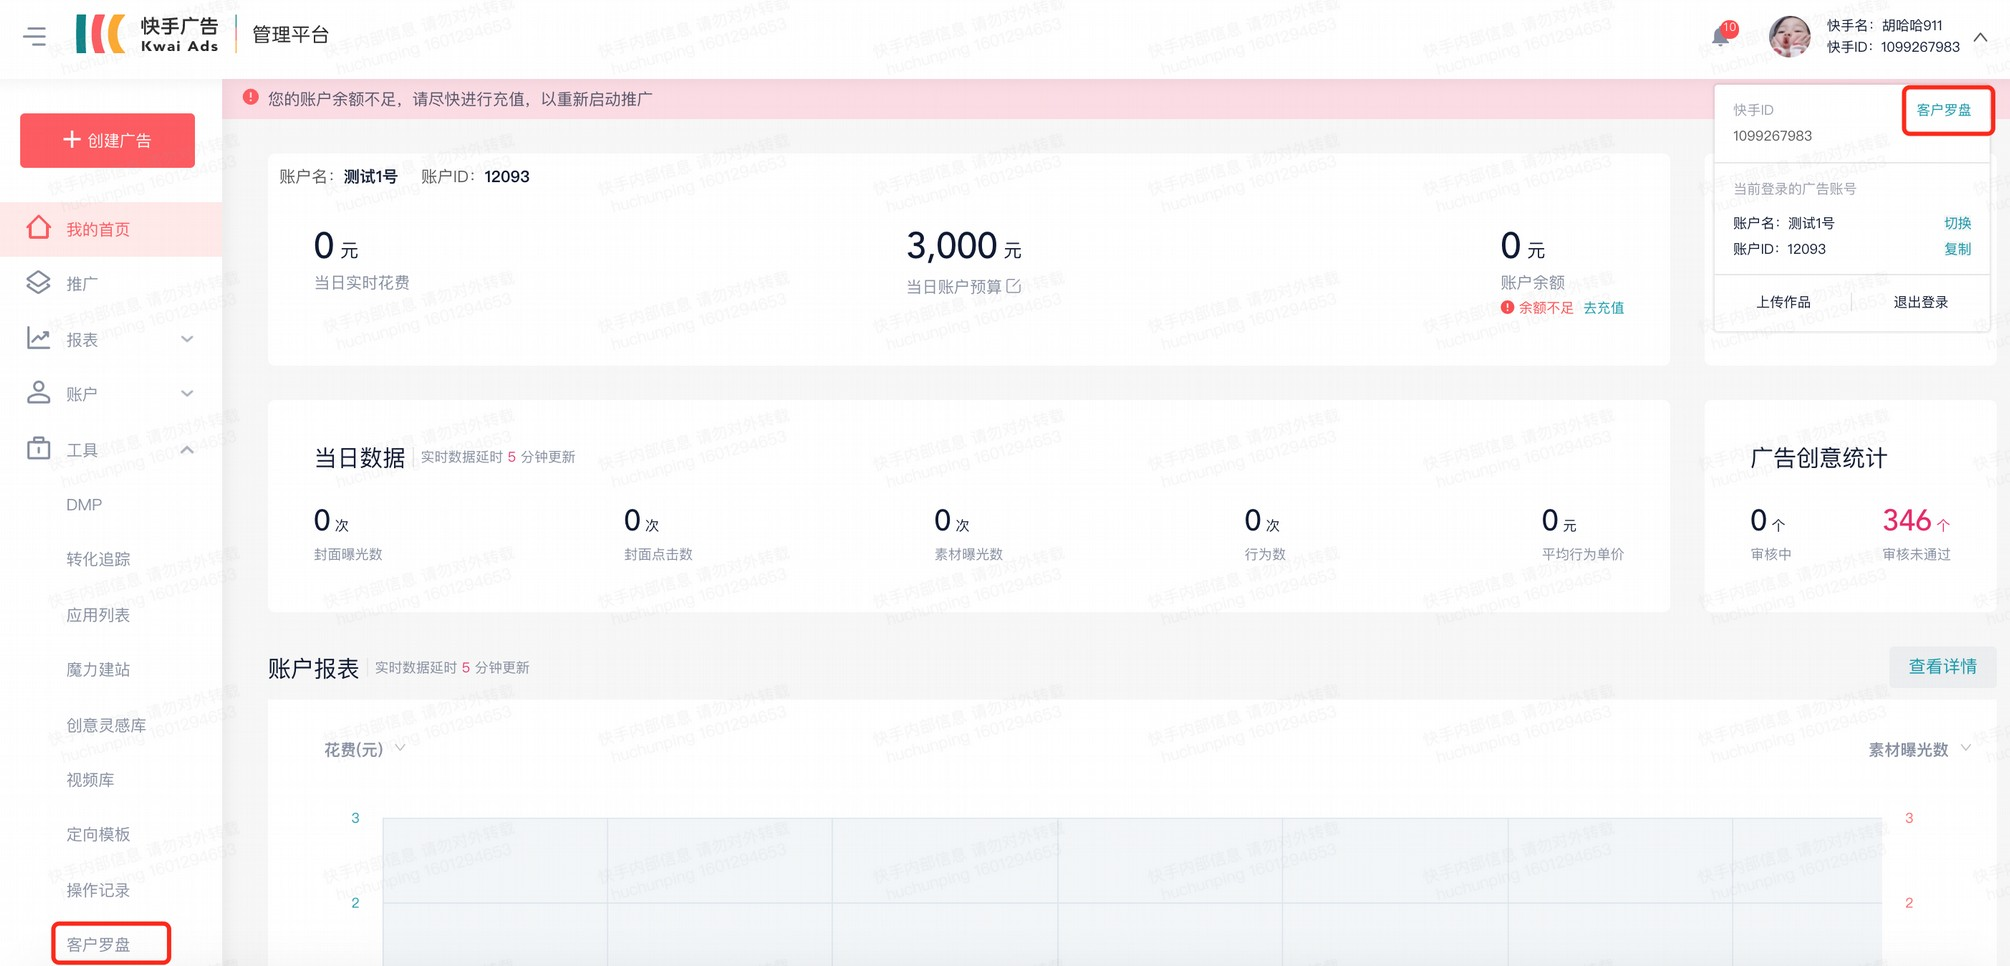
Task: Click the user avatar photo
Action: 1789,37
